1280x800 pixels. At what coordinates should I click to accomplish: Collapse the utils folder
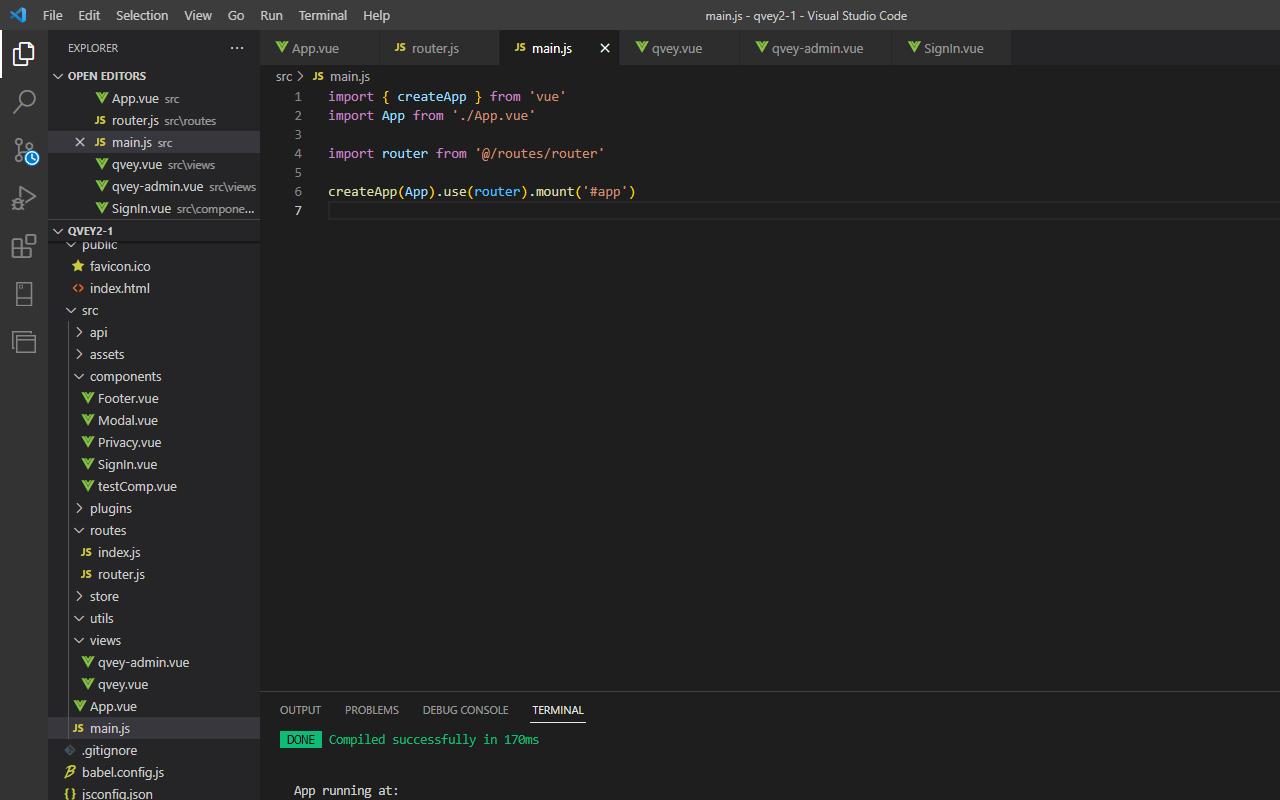coord(80,618)
